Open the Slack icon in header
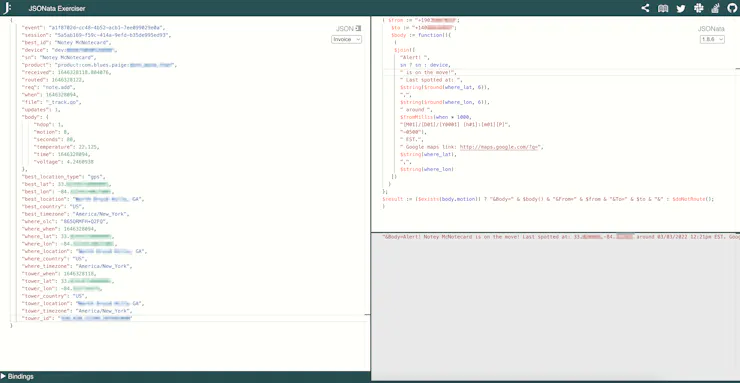The image size is (740, 383). pos(698,8)
